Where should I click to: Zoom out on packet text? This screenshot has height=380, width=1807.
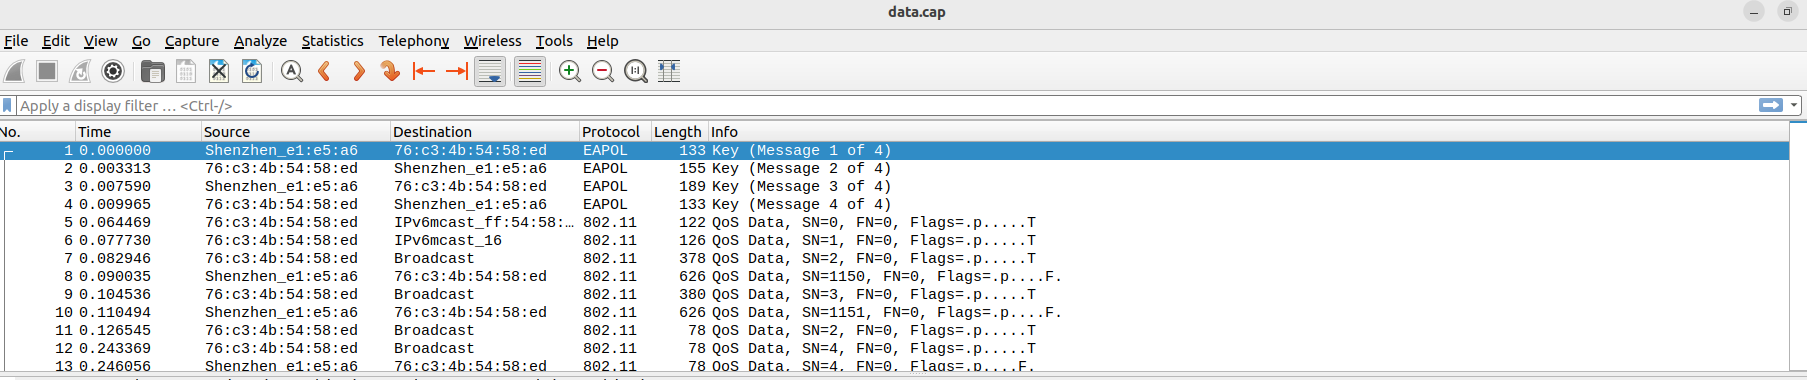coord(603,71)
